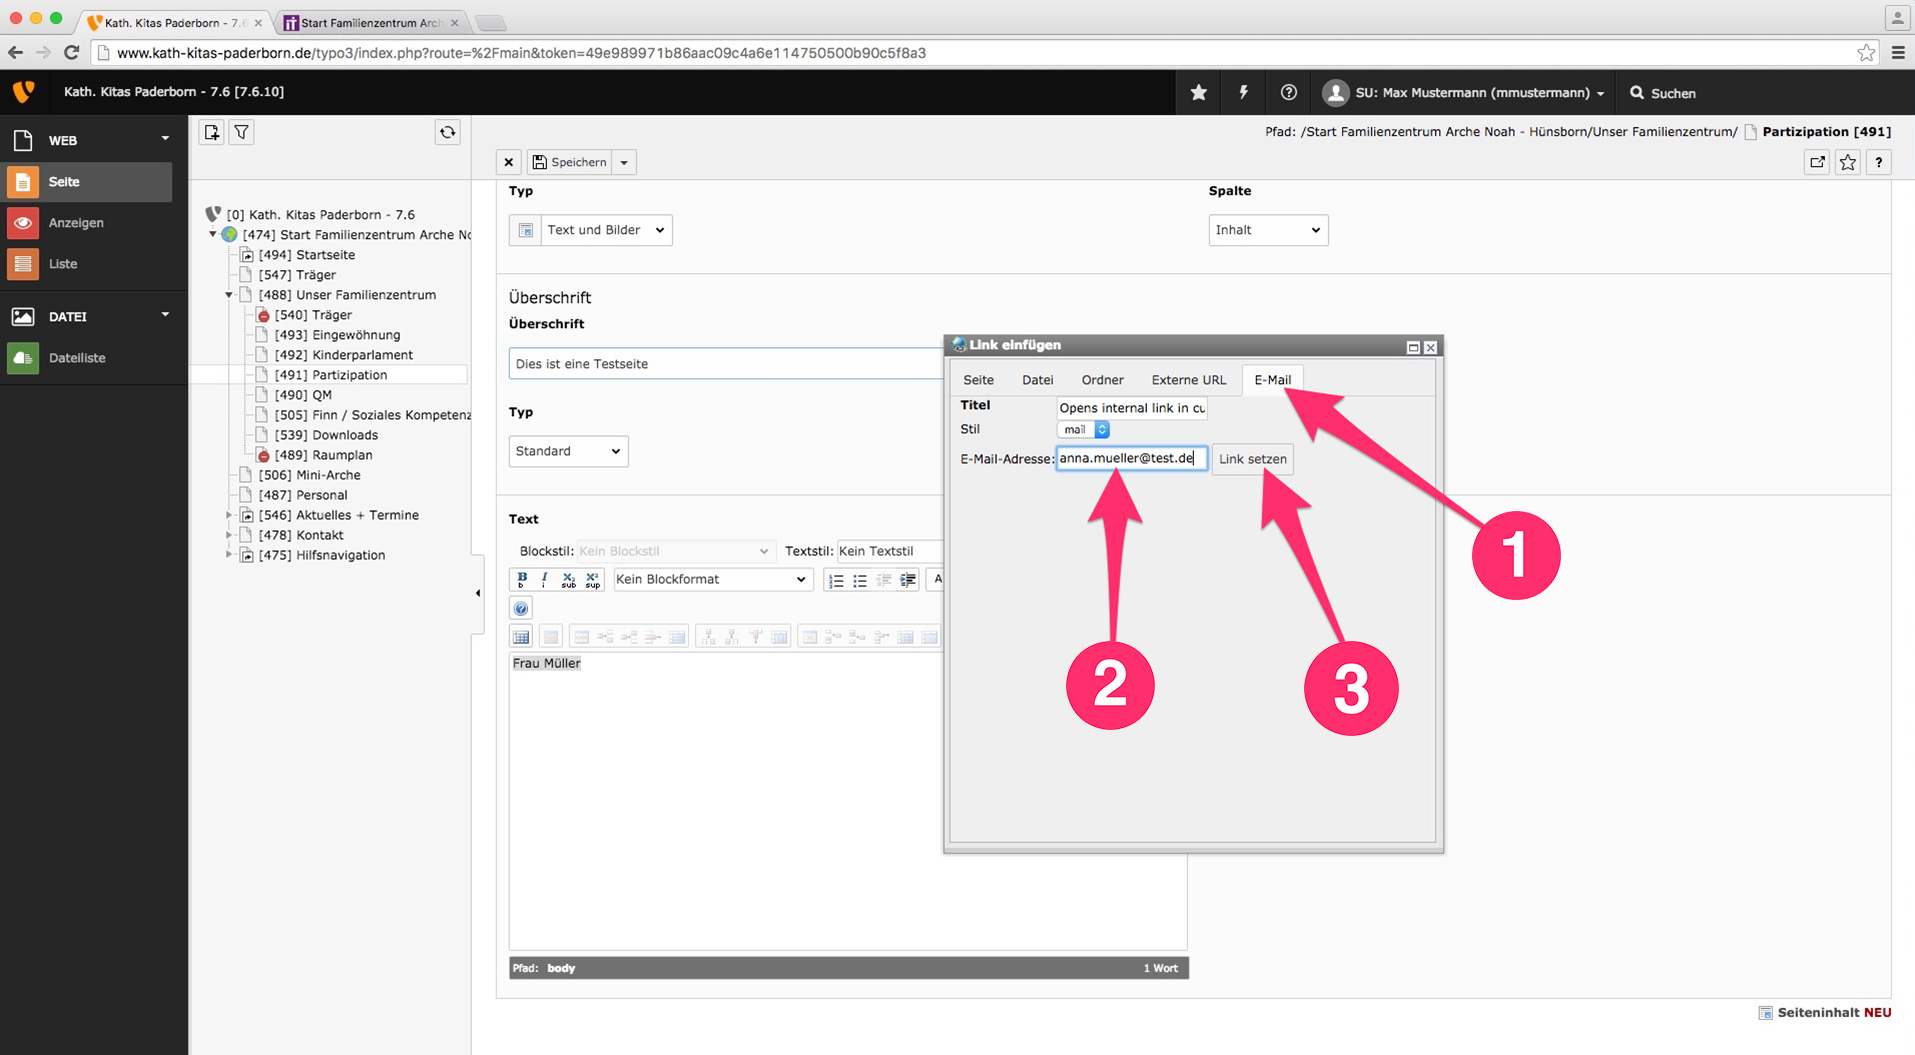Click the insert table icon
Viewport: 1915px width, 1055px height.
tap(521, 637)
